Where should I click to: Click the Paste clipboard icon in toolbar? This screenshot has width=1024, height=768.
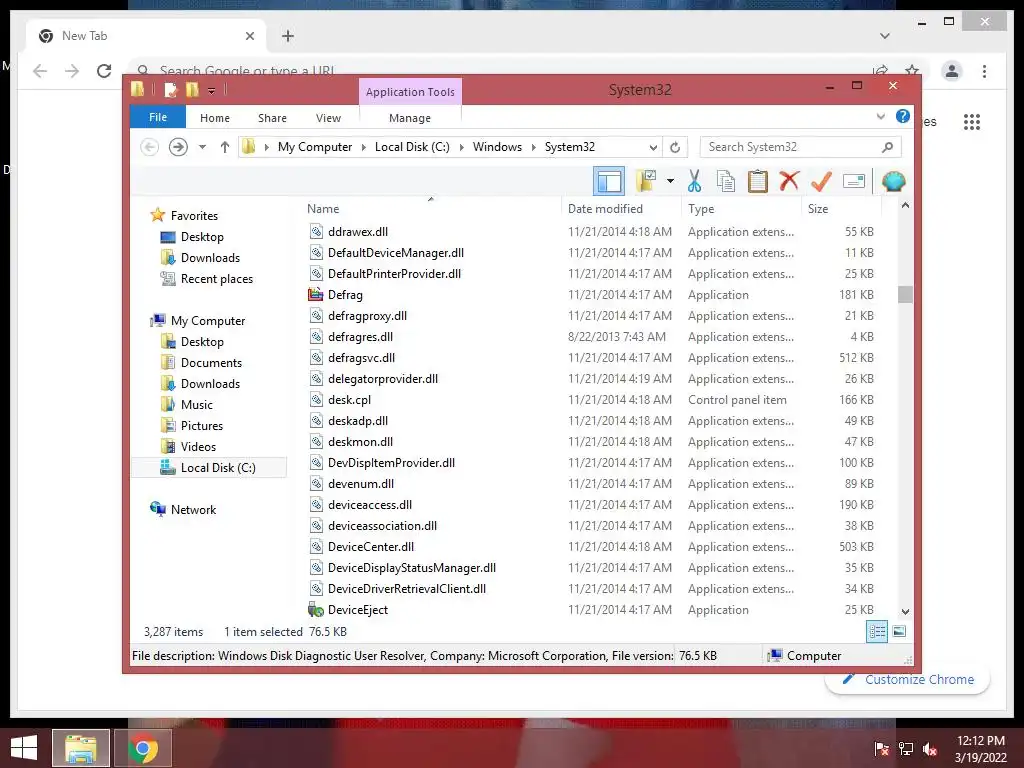click(758, 181)
